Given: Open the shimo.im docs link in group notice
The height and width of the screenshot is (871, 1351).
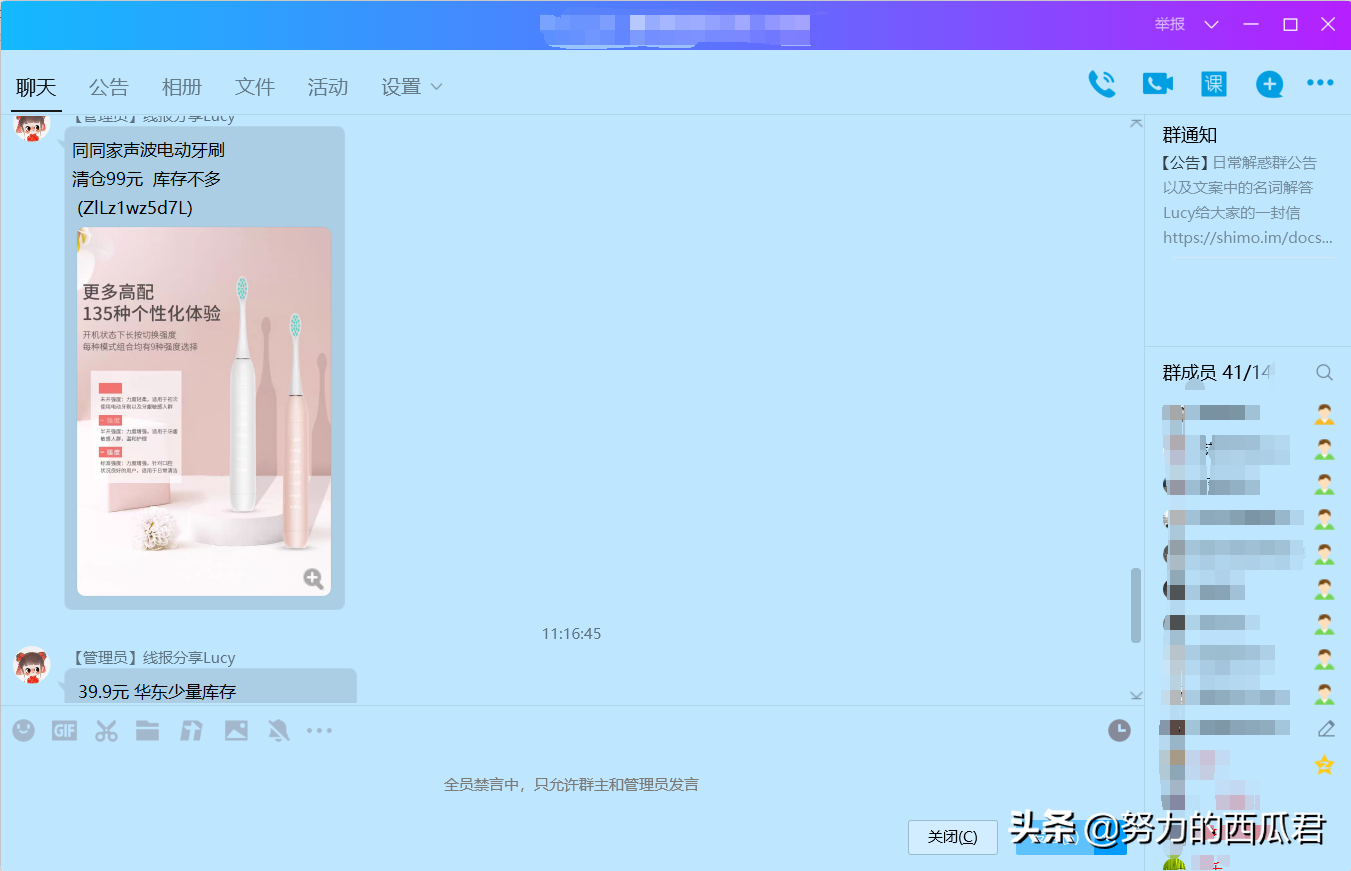Looking at the screenshot, I should [x=1246, y=237].
